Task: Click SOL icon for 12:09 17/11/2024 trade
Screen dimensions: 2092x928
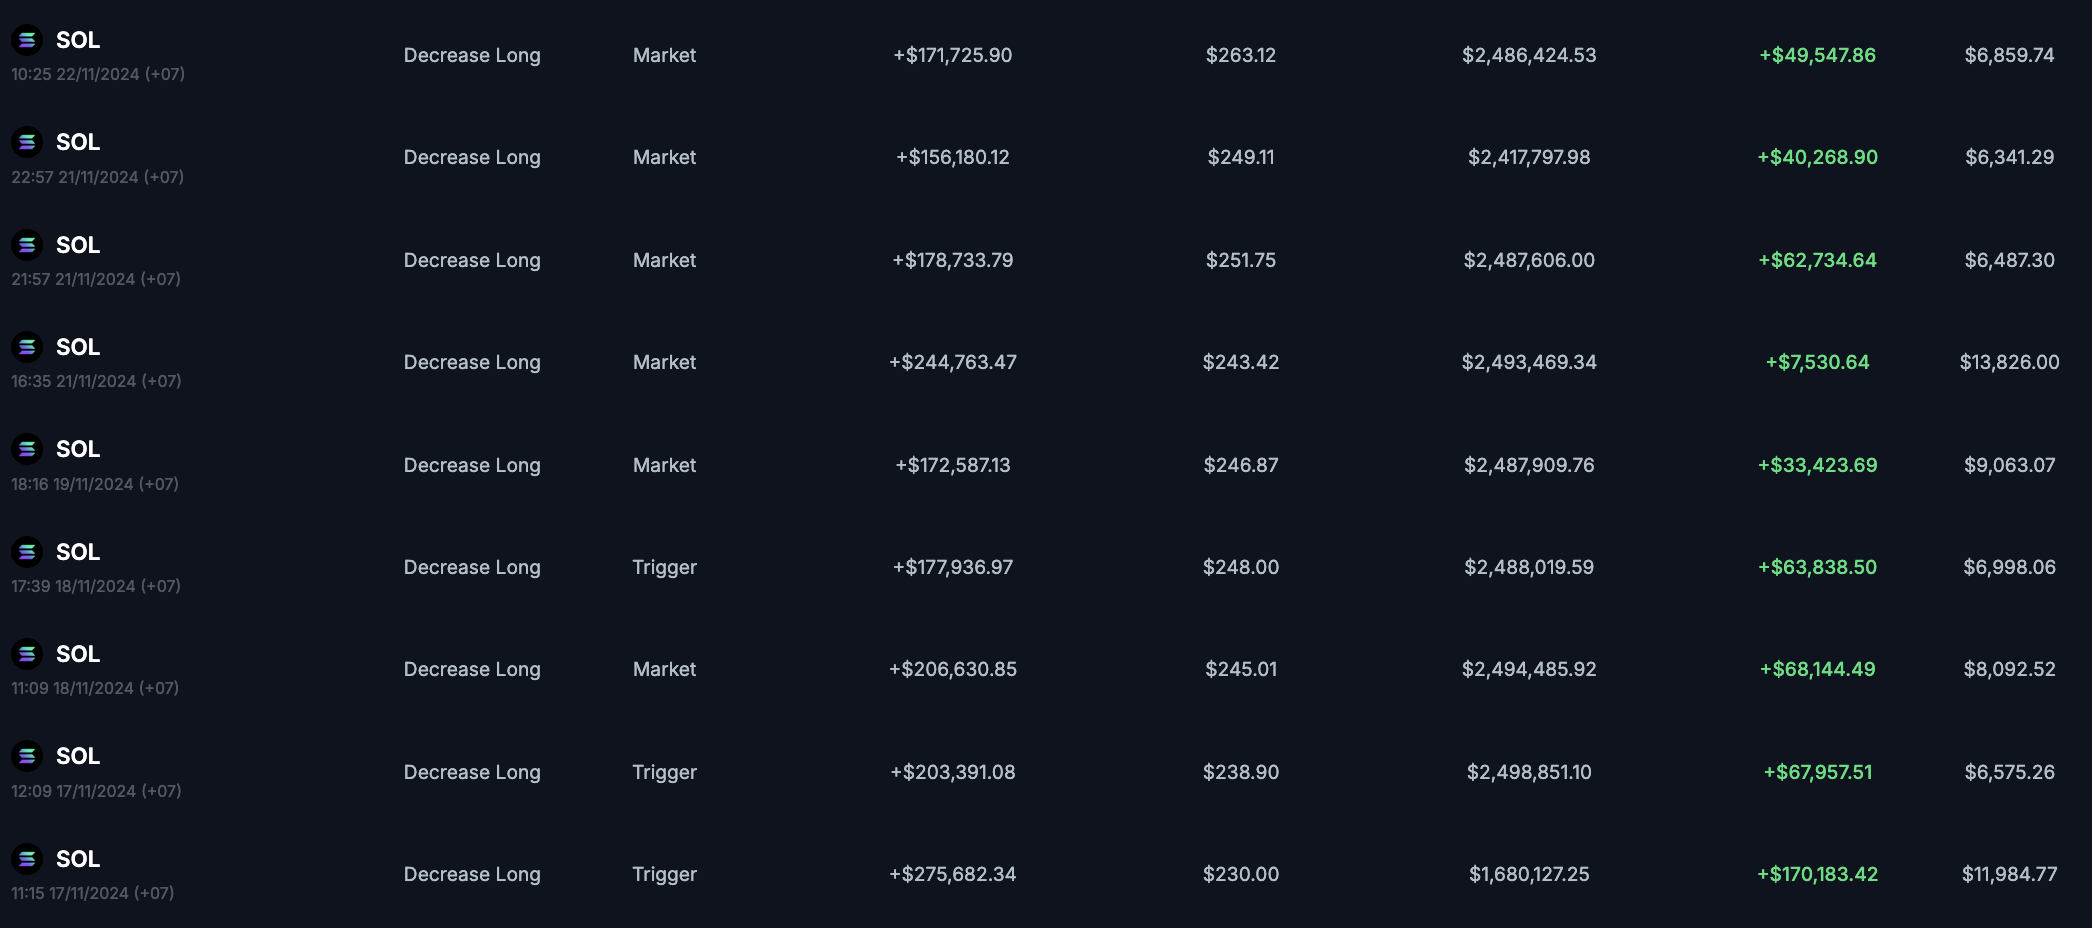Action: (27, 756)
